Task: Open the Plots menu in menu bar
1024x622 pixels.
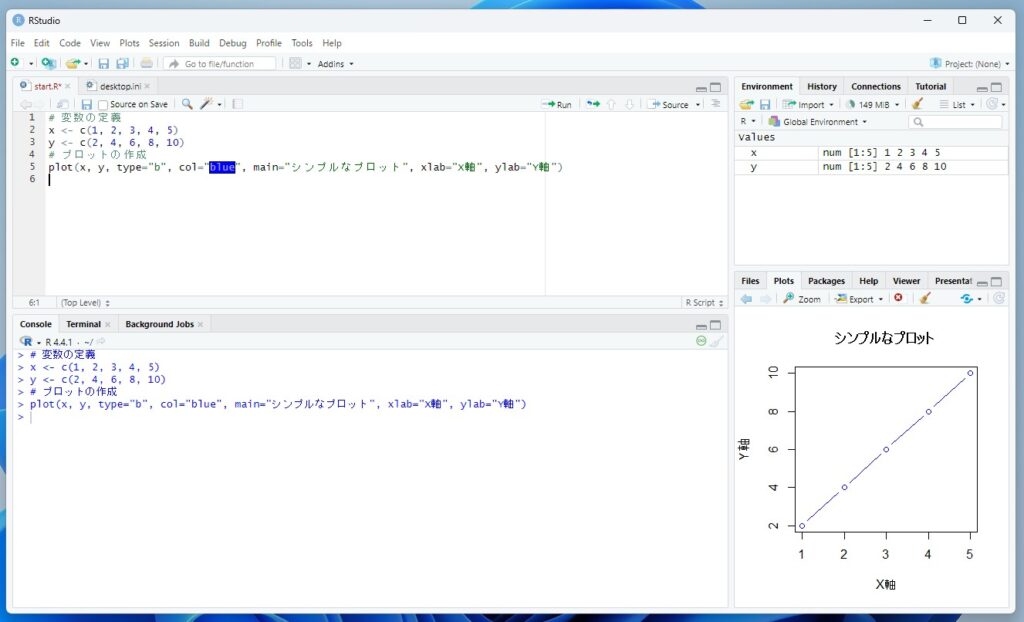Action: 129,43
